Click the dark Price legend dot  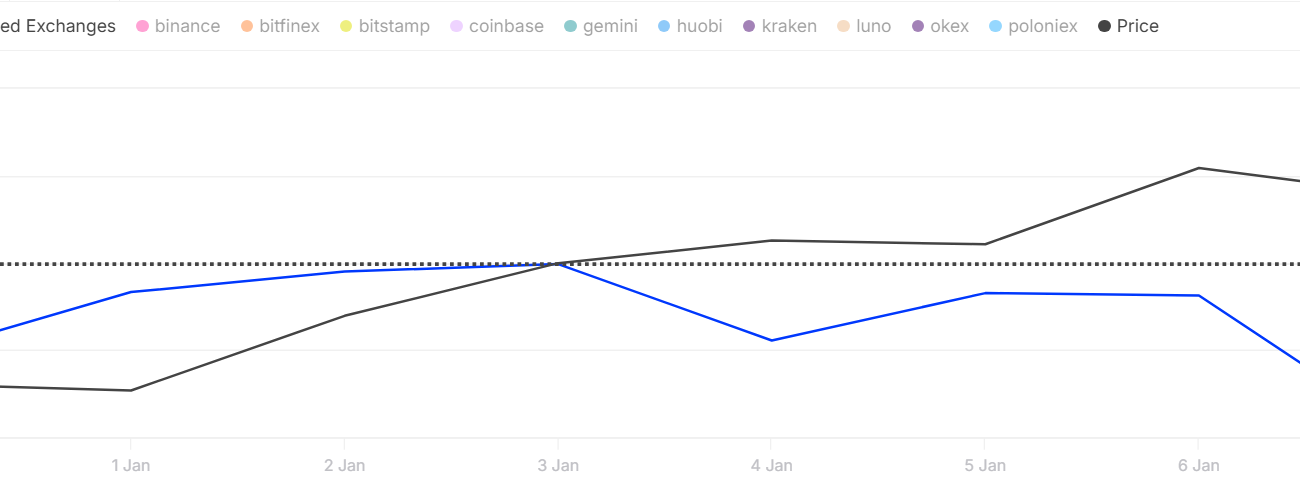tap(1104, 26)
